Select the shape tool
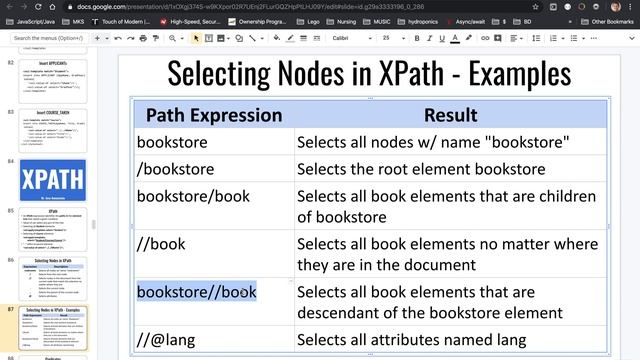The width and height of the screenshot is (640, 360). pos(239,38)
